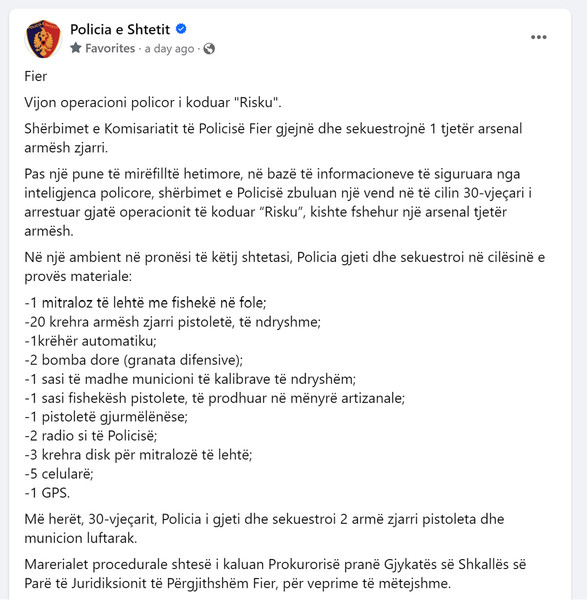This screenshot has width=587, height=600.
Task: Click the '-2 radio si të Policisë' line
Action: [x=91, y=435]
